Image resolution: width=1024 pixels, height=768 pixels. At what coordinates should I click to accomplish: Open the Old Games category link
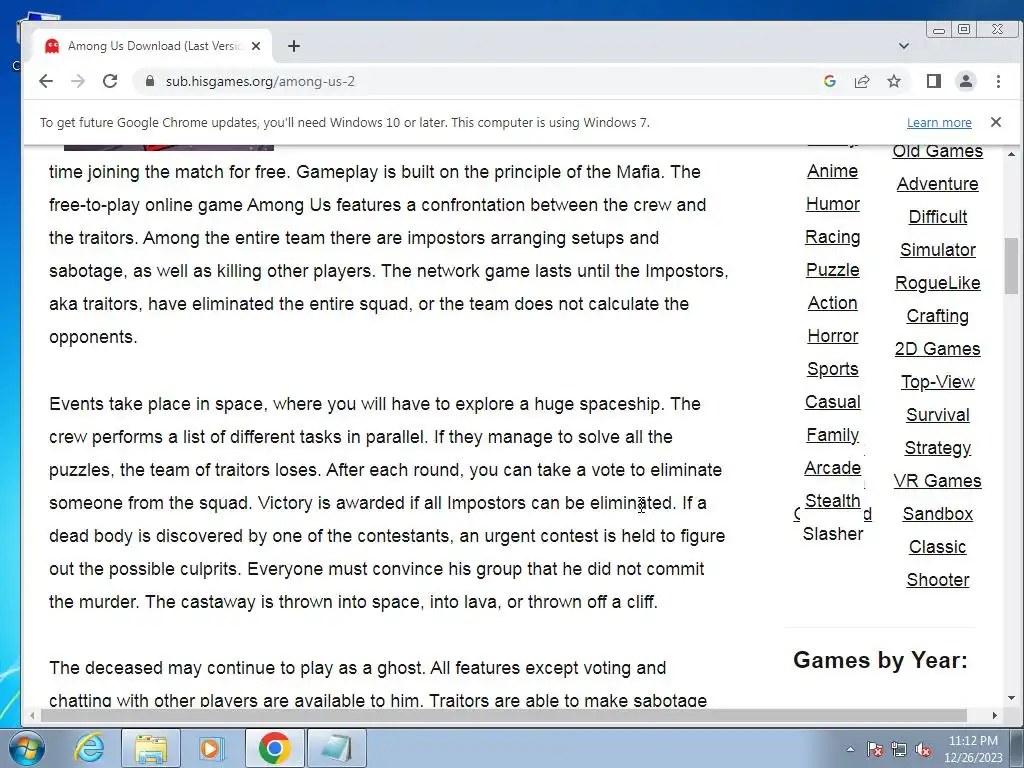click(938, 151)
